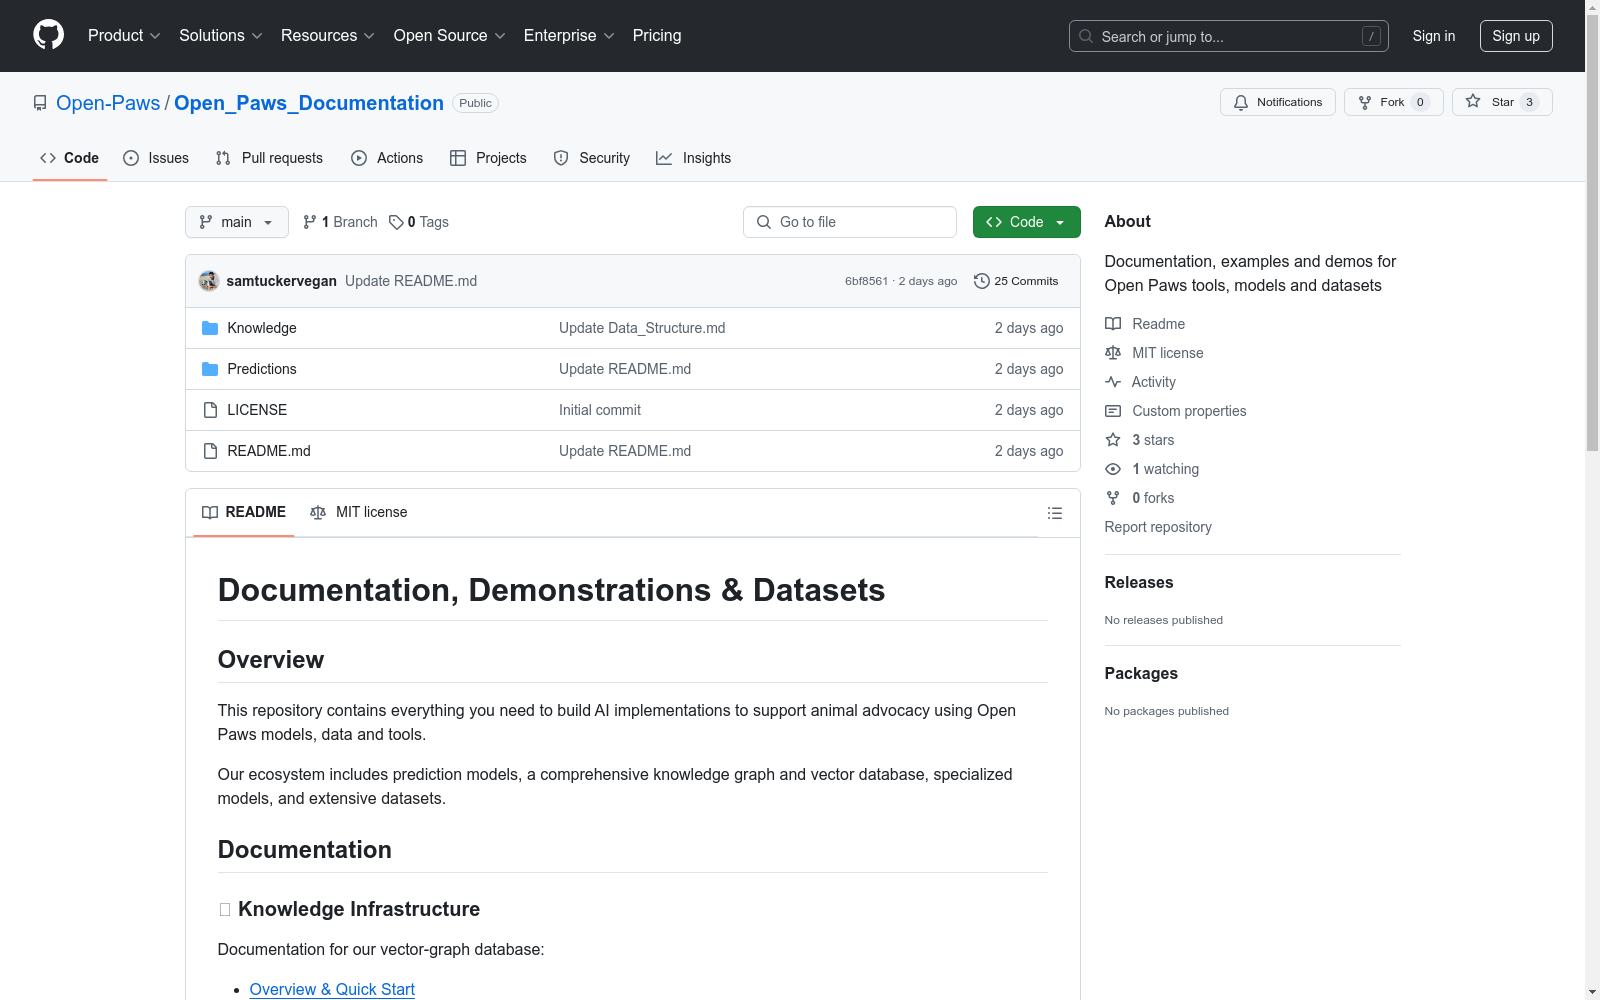
Task: Click the Releases heading link
Action: click(x=1139, y=582)
